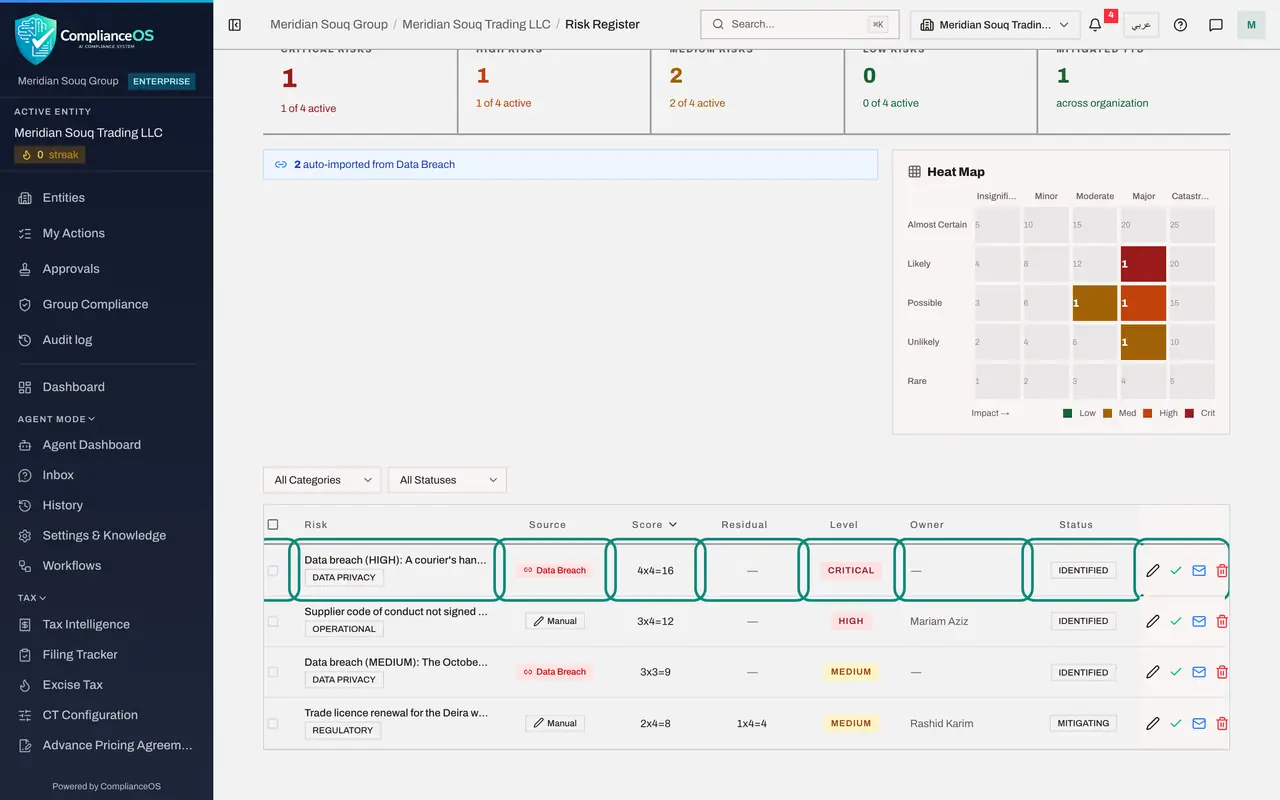The image size is (1280, 800).
Task: Mark the Data breach MEDIUM risk resolved
Action: (x=1176, y=672)
